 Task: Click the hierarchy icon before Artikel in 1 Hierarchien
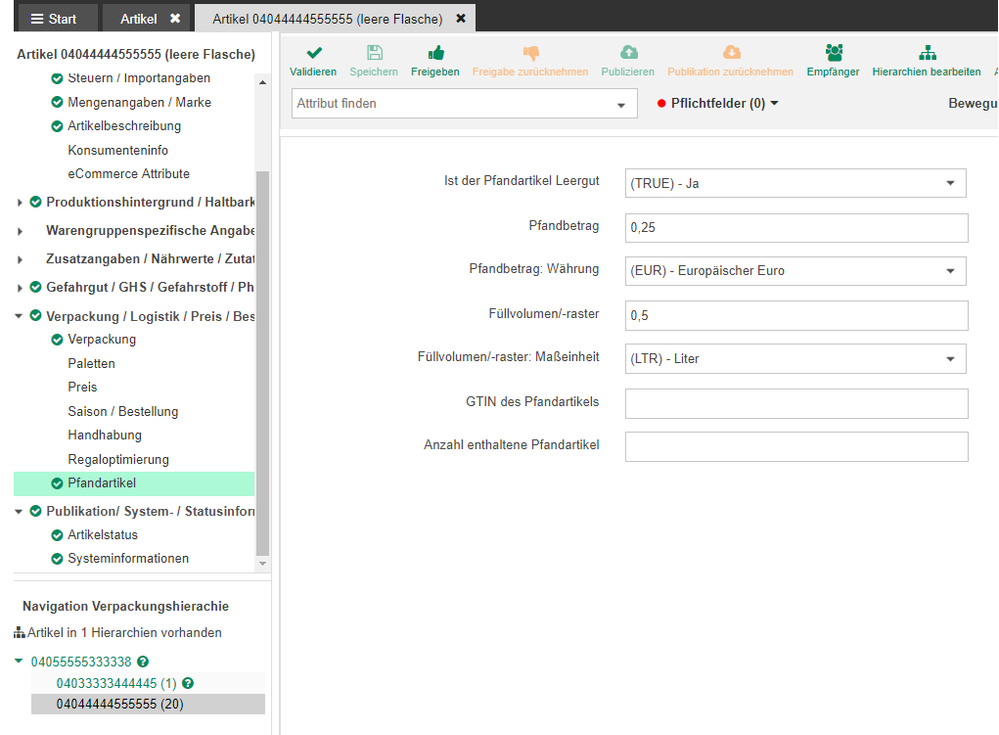[19, 633]
